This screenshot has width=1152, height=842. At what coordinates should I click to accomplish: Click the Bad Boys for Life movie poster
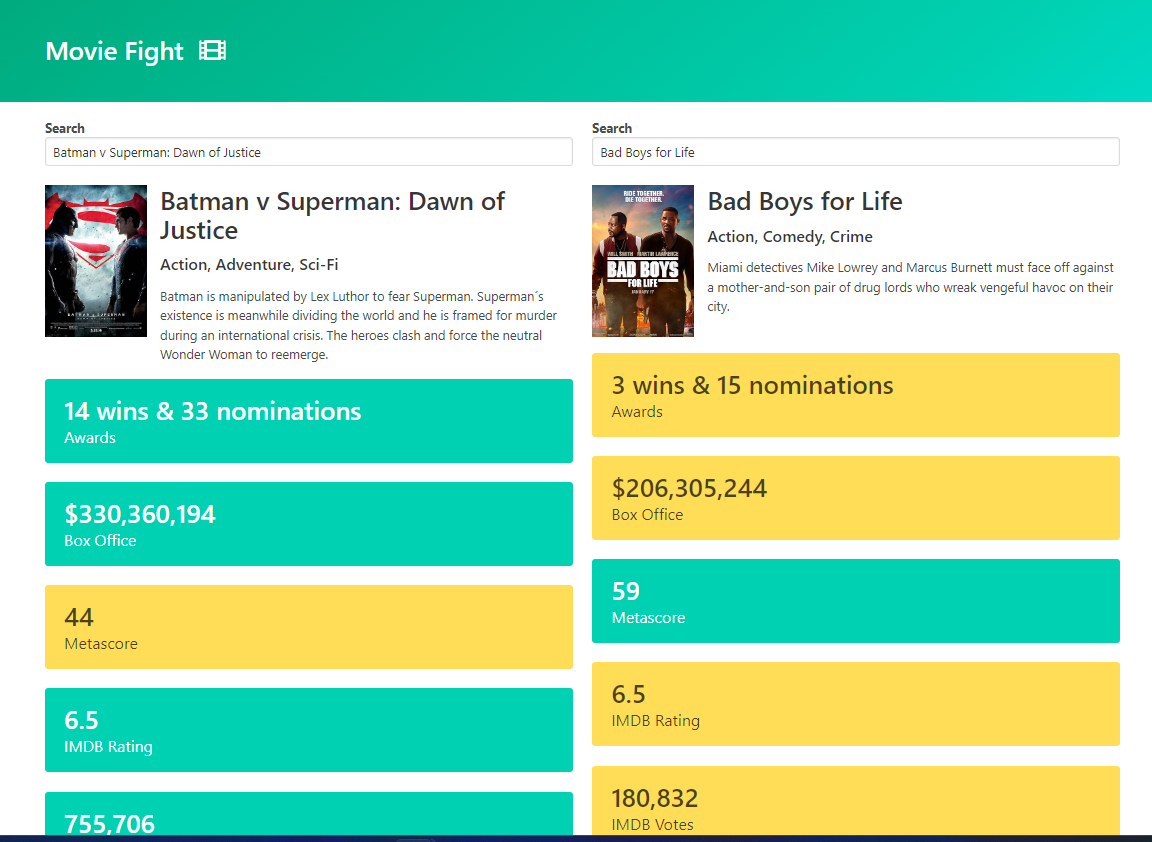pos(642,260)
